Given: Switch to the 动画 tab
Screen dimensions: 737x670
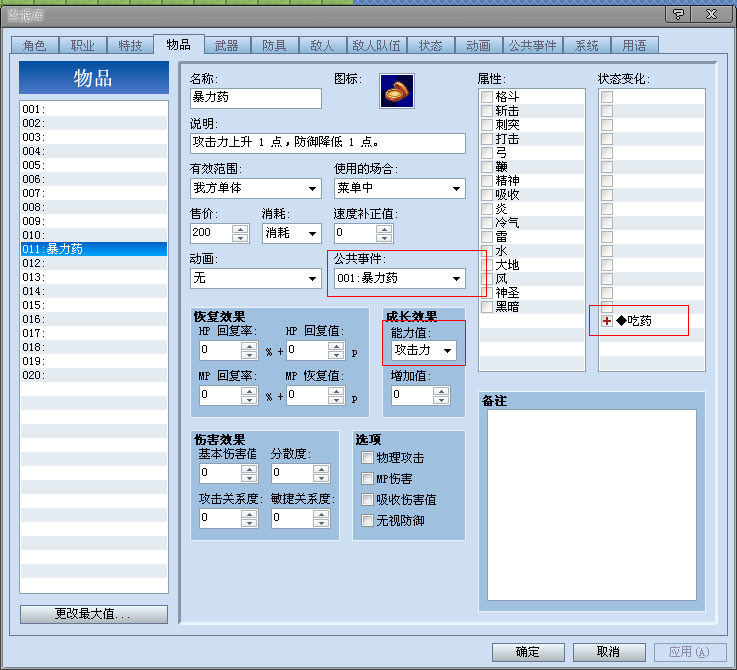Looking at the screenshot, I should [478, 46].
